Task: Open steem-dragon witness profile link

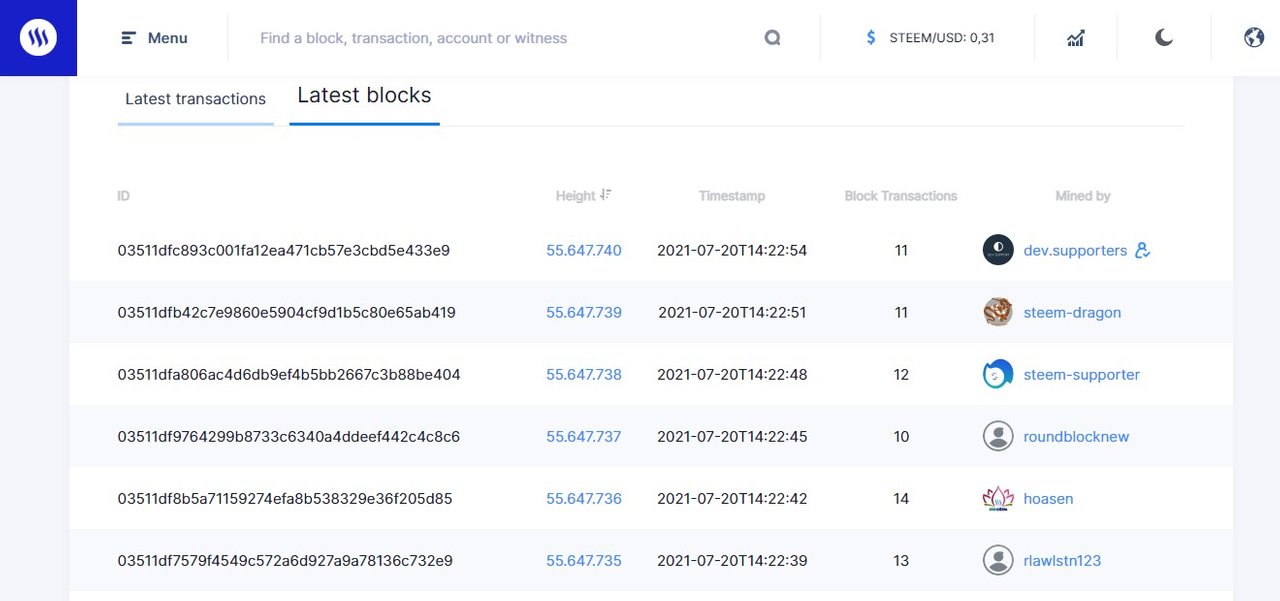Action: click(x=1072, y=313)
